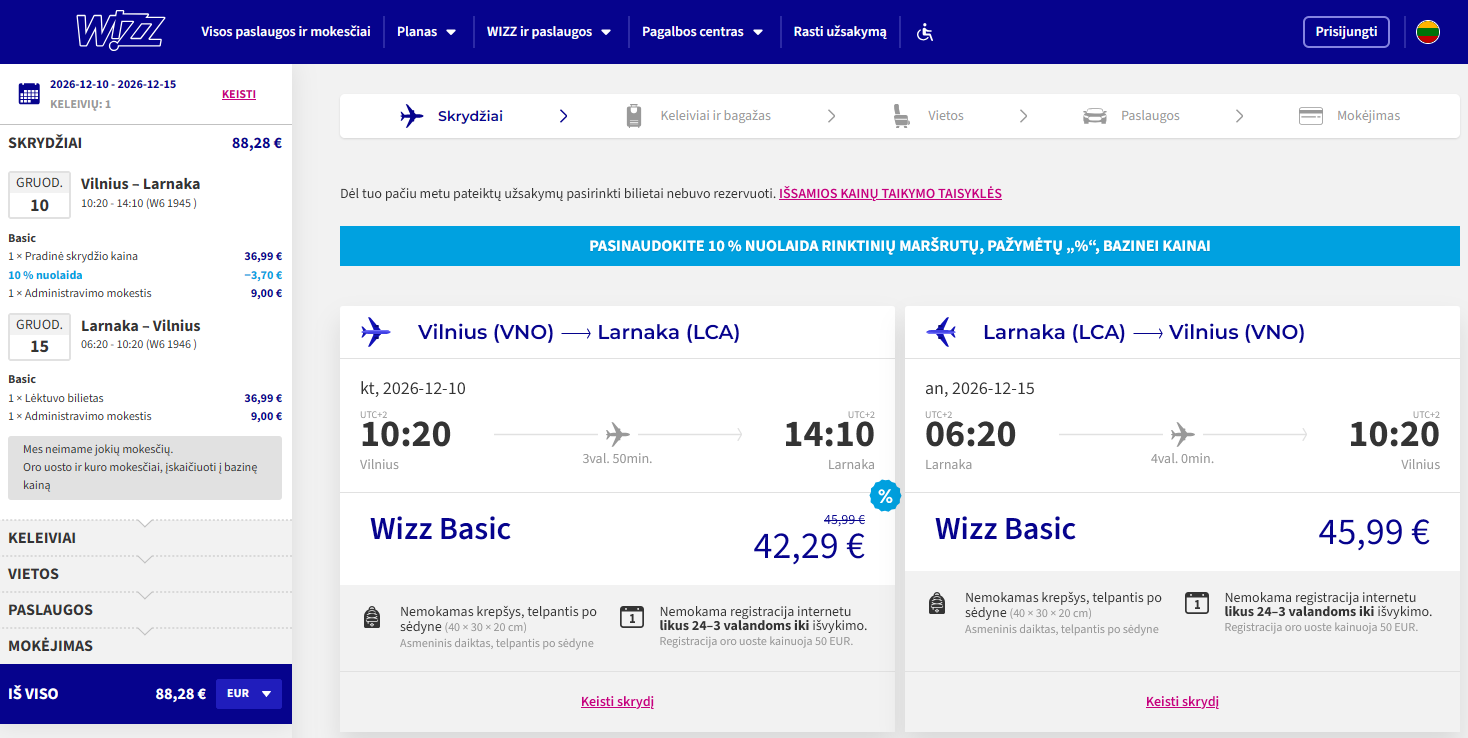Click the seat icon for Vietos step
This screenshot has width=1468, height=738.
pos(901,116)
